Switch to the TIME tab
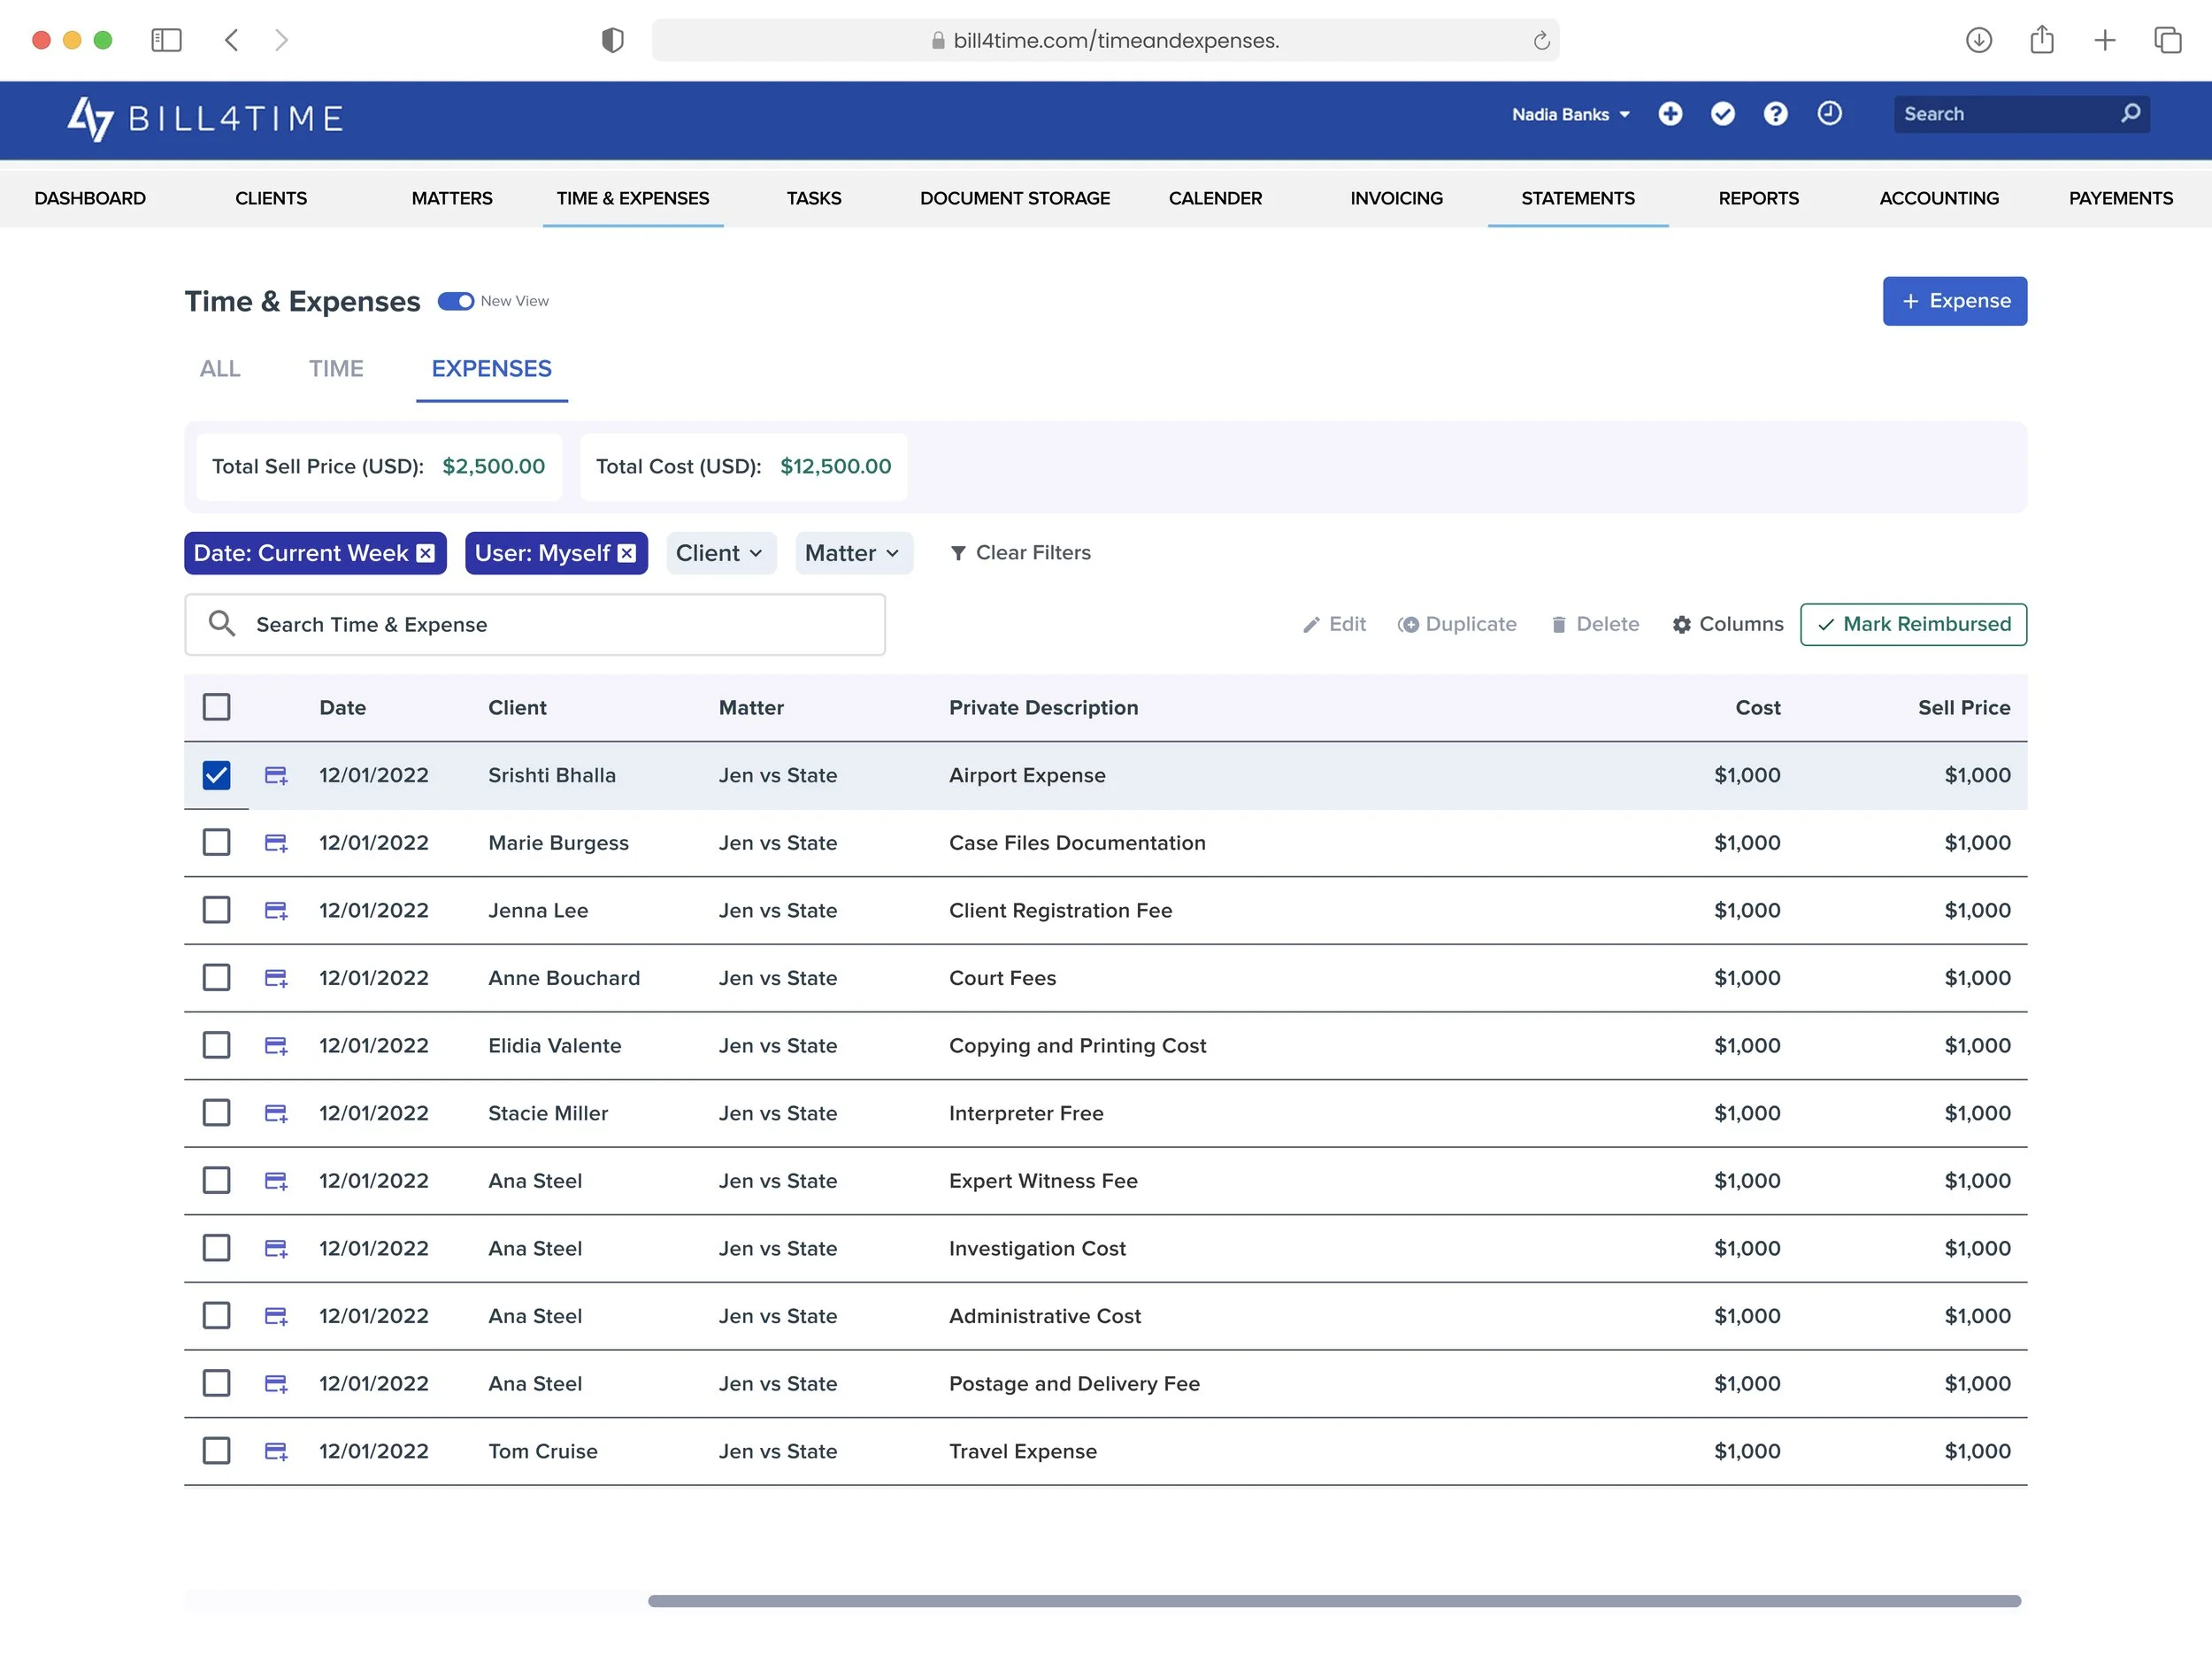This screenshot has height=1655, width=2212. 336,368
